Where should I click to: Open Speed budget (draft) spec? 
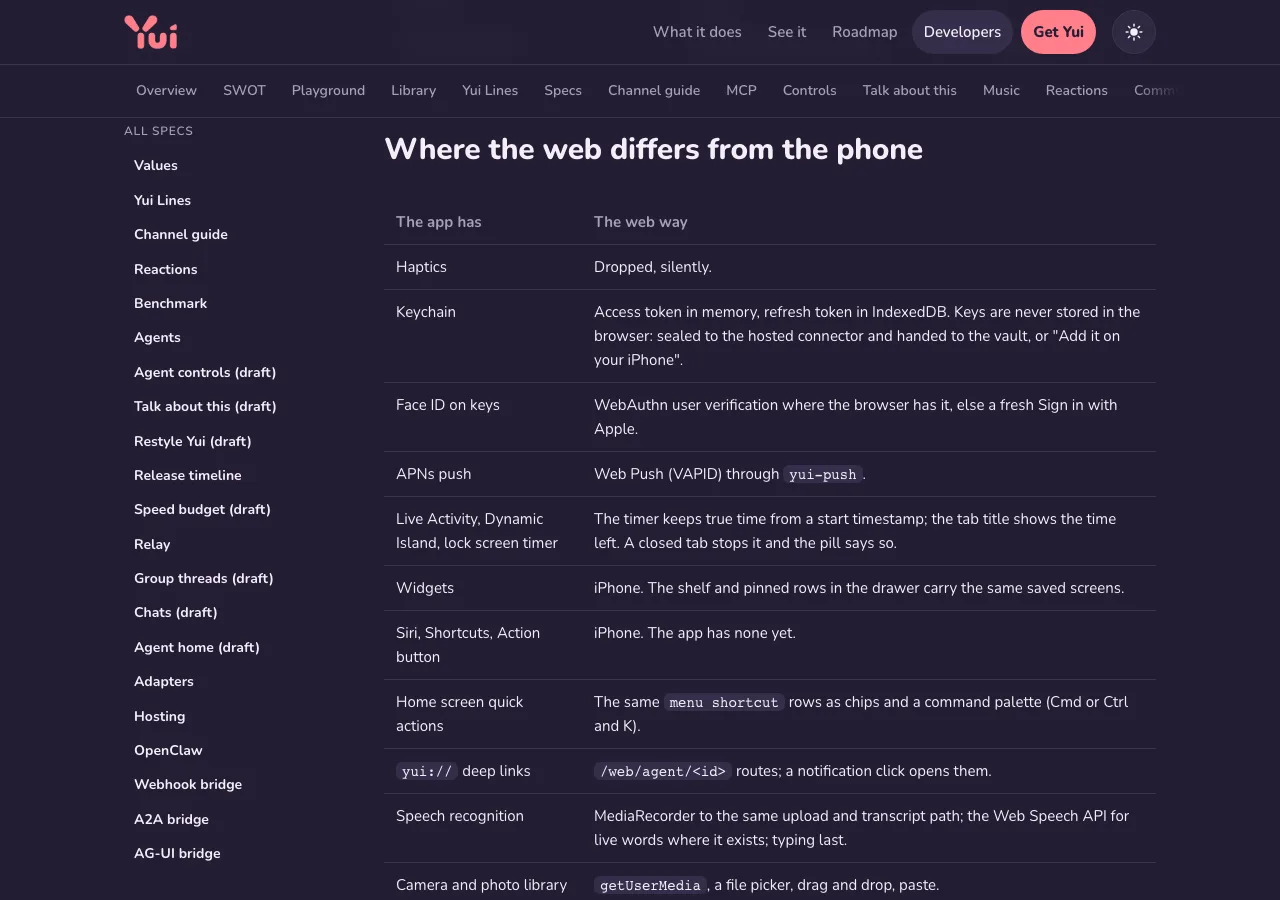click(x=202, y=509)
